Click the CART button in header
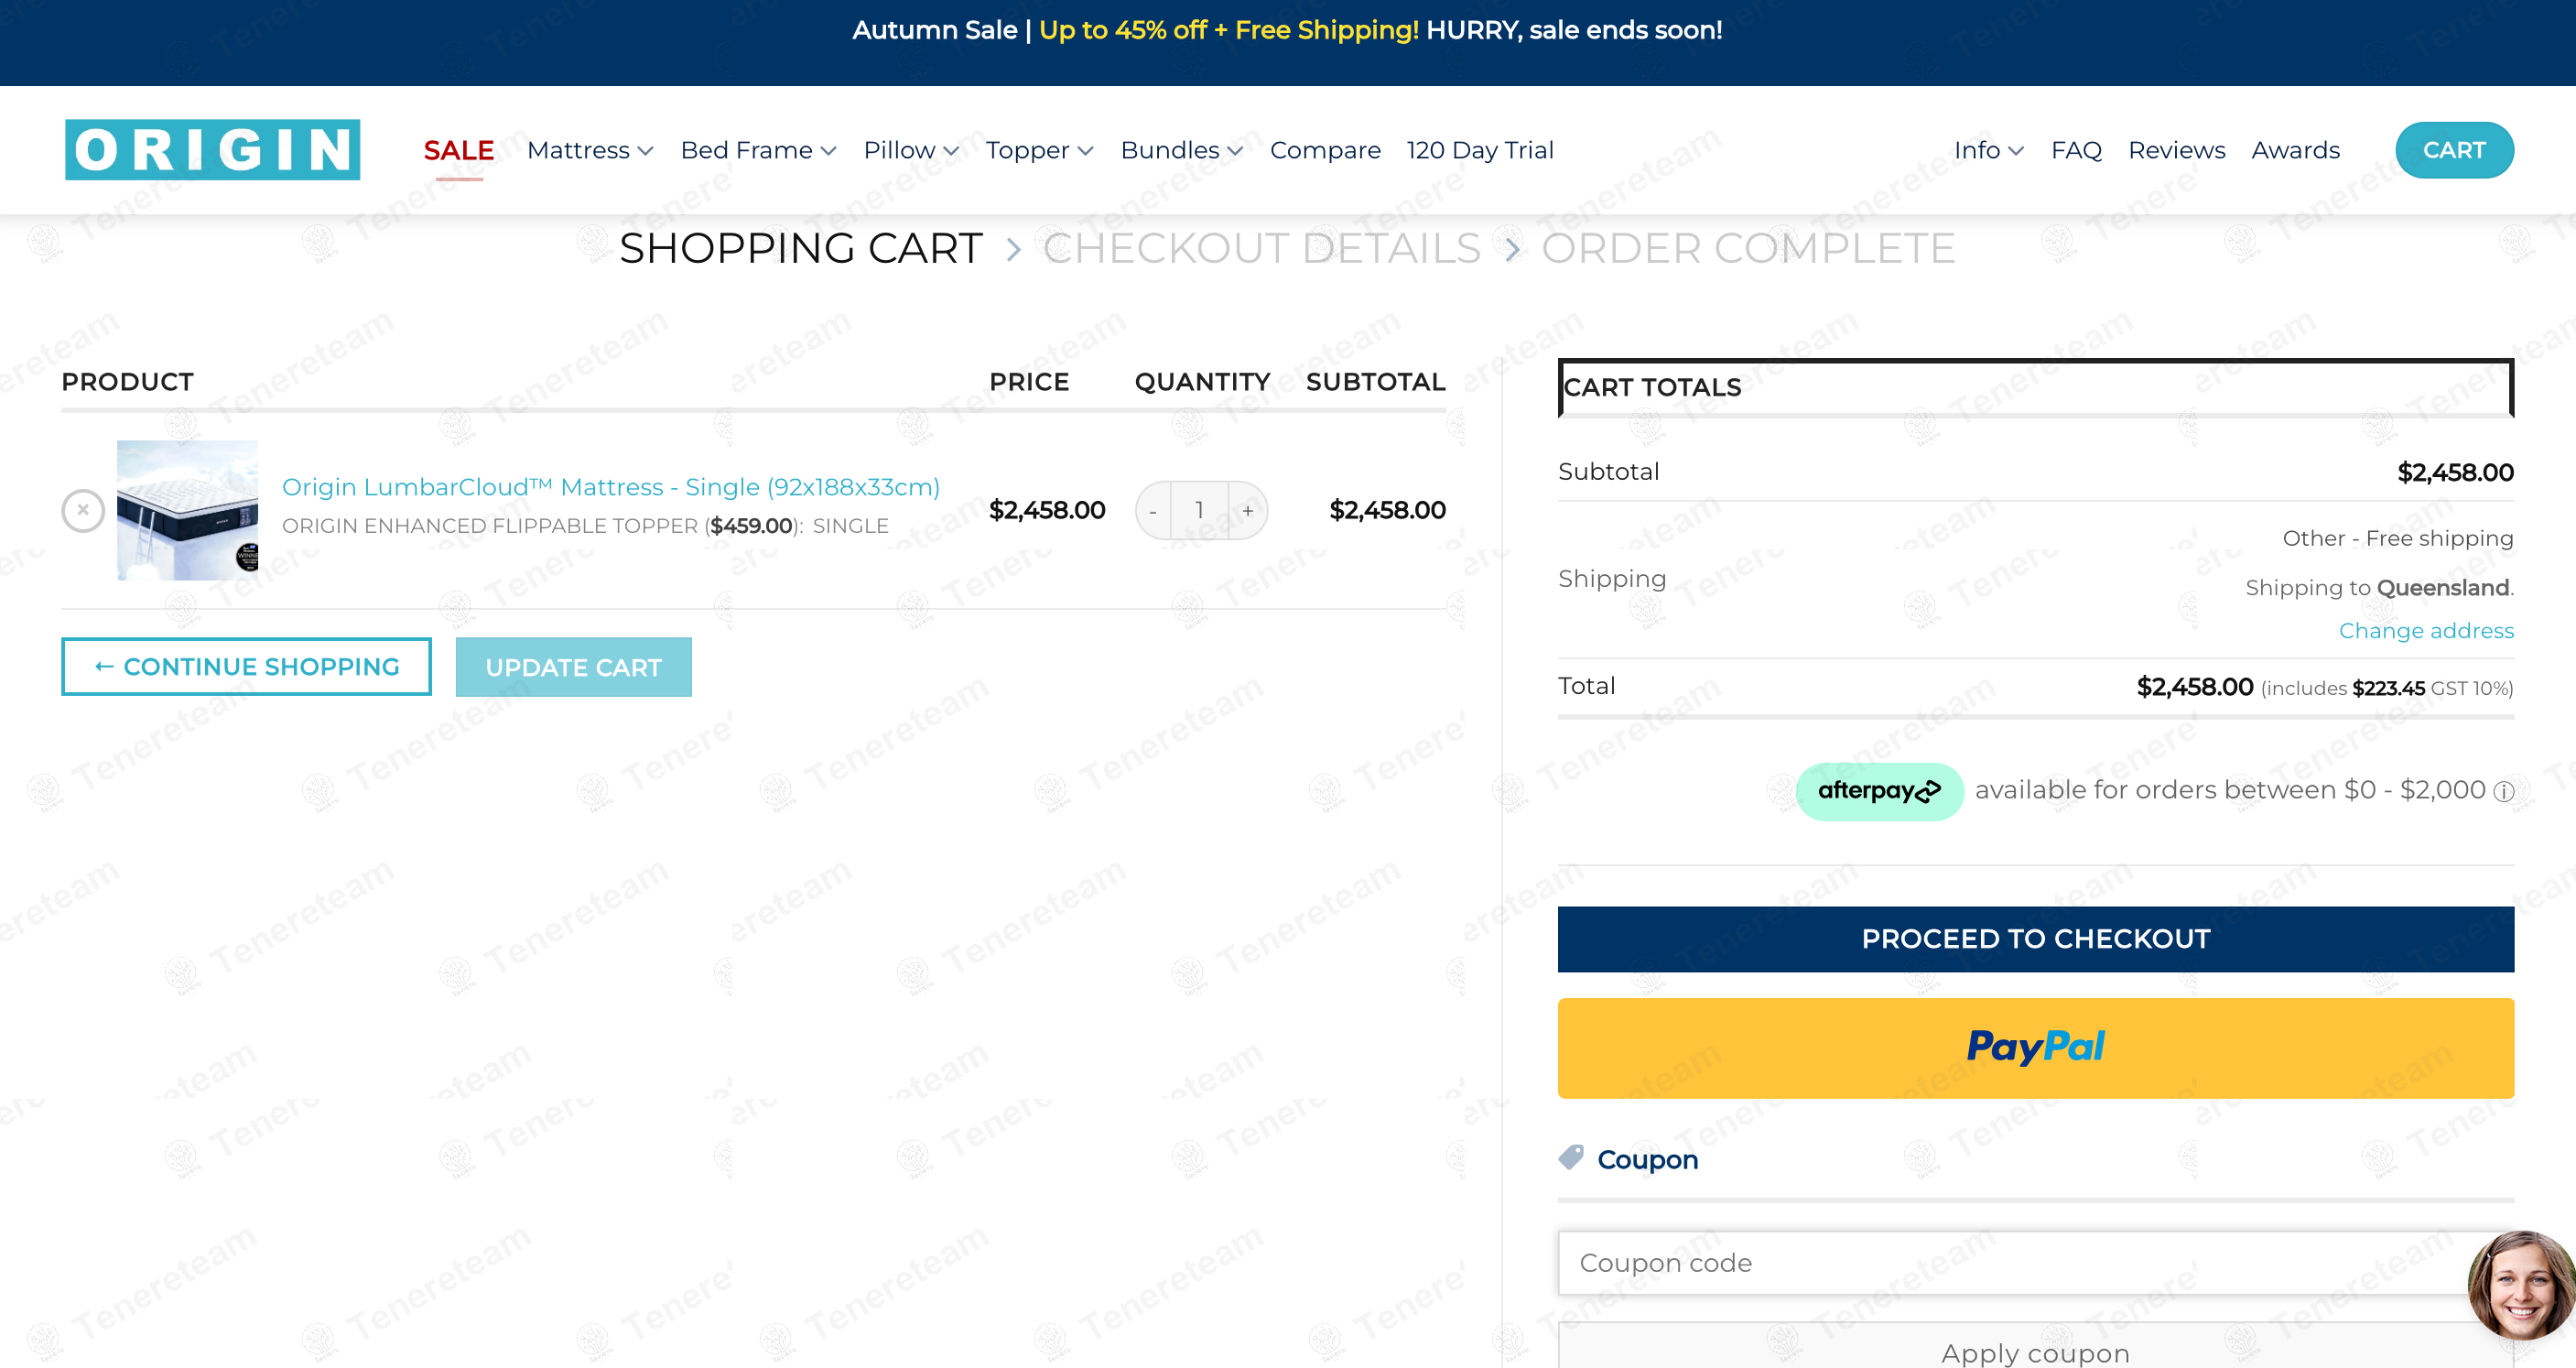This screenshot has width=2576, height=1368. (x=2453, y=150)
